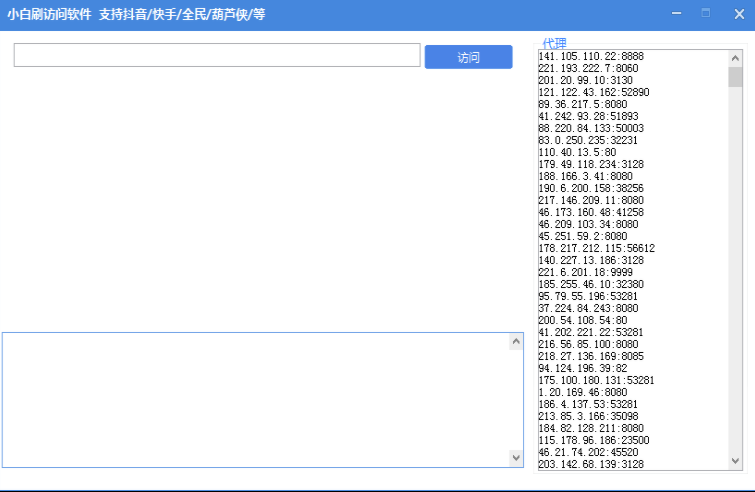Select proxy 89.36.217.5:8080
755x492 pixels.
583,104
